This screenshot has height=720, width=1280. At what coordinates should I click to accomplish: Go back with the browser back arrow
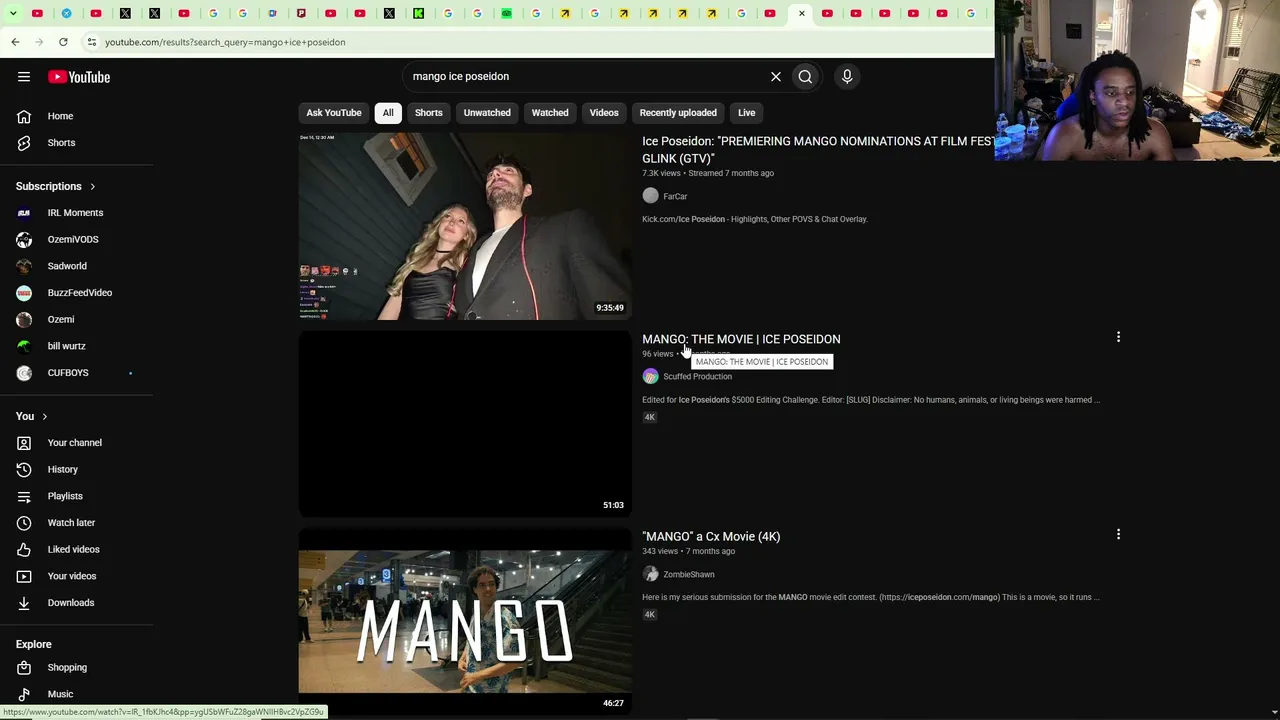tap(15, 42)
